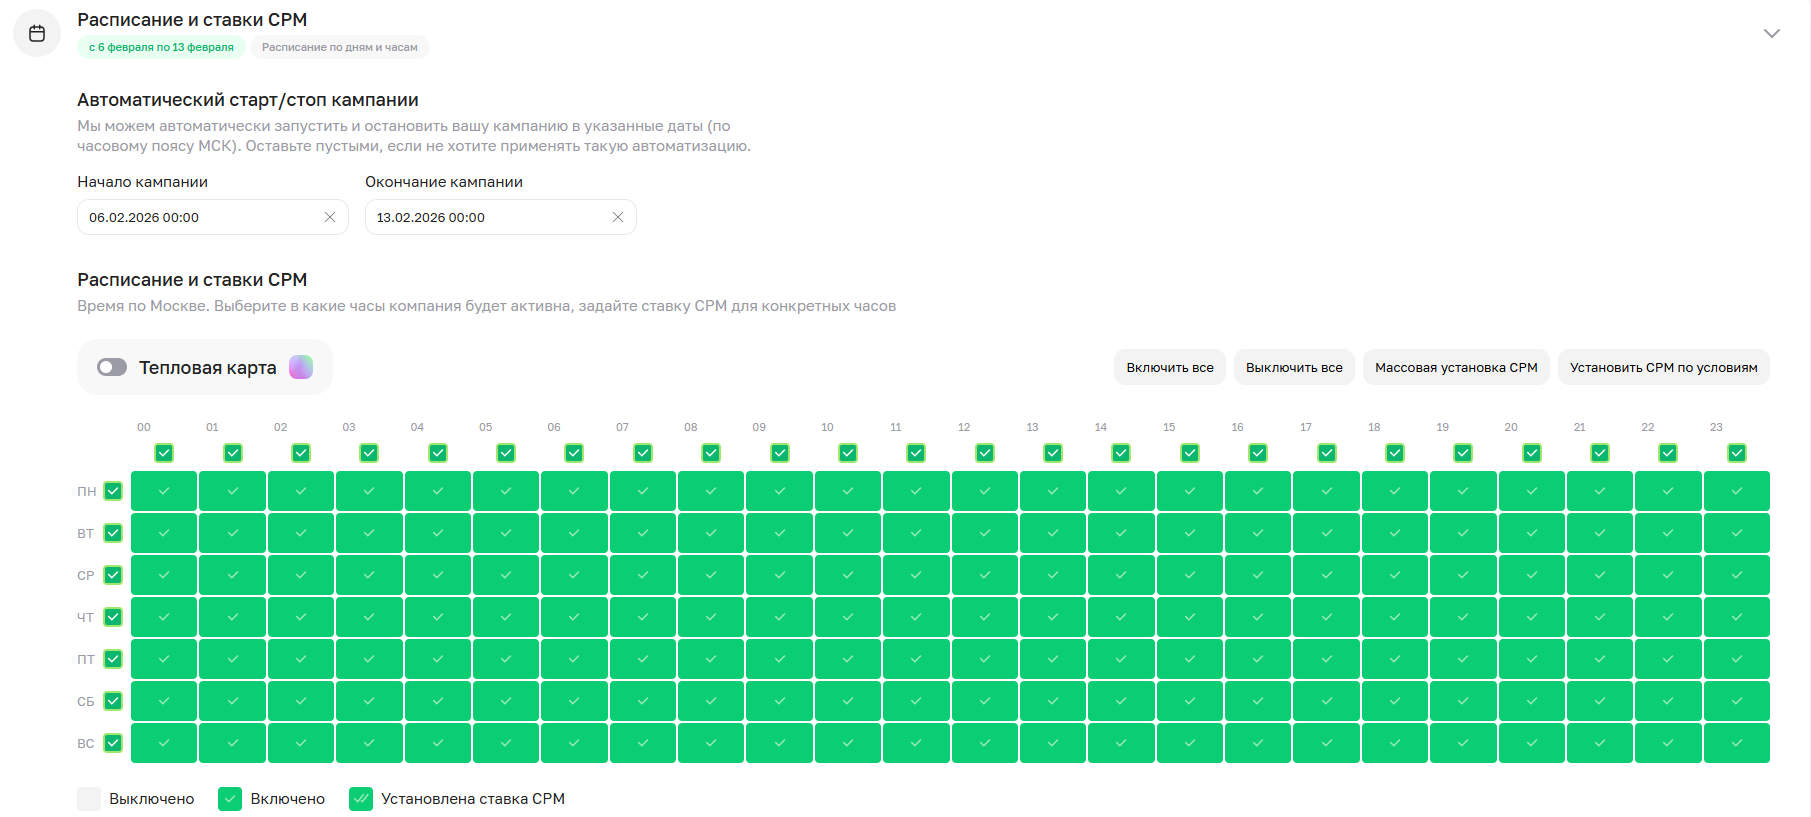Uncheck the hour 23 column checkbox
Viewport: 1811px width, 817px height.
point(1736,453)
